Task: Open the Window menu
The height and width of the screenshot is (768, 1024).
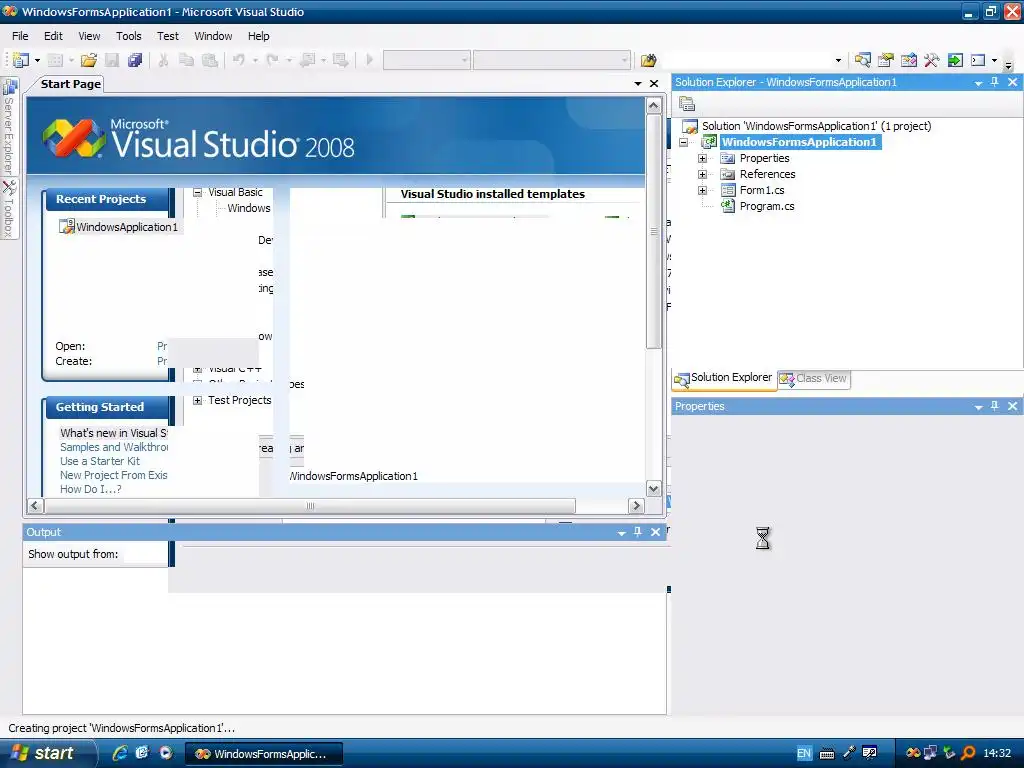Action: pyautogui.click(x=214, y=36)
